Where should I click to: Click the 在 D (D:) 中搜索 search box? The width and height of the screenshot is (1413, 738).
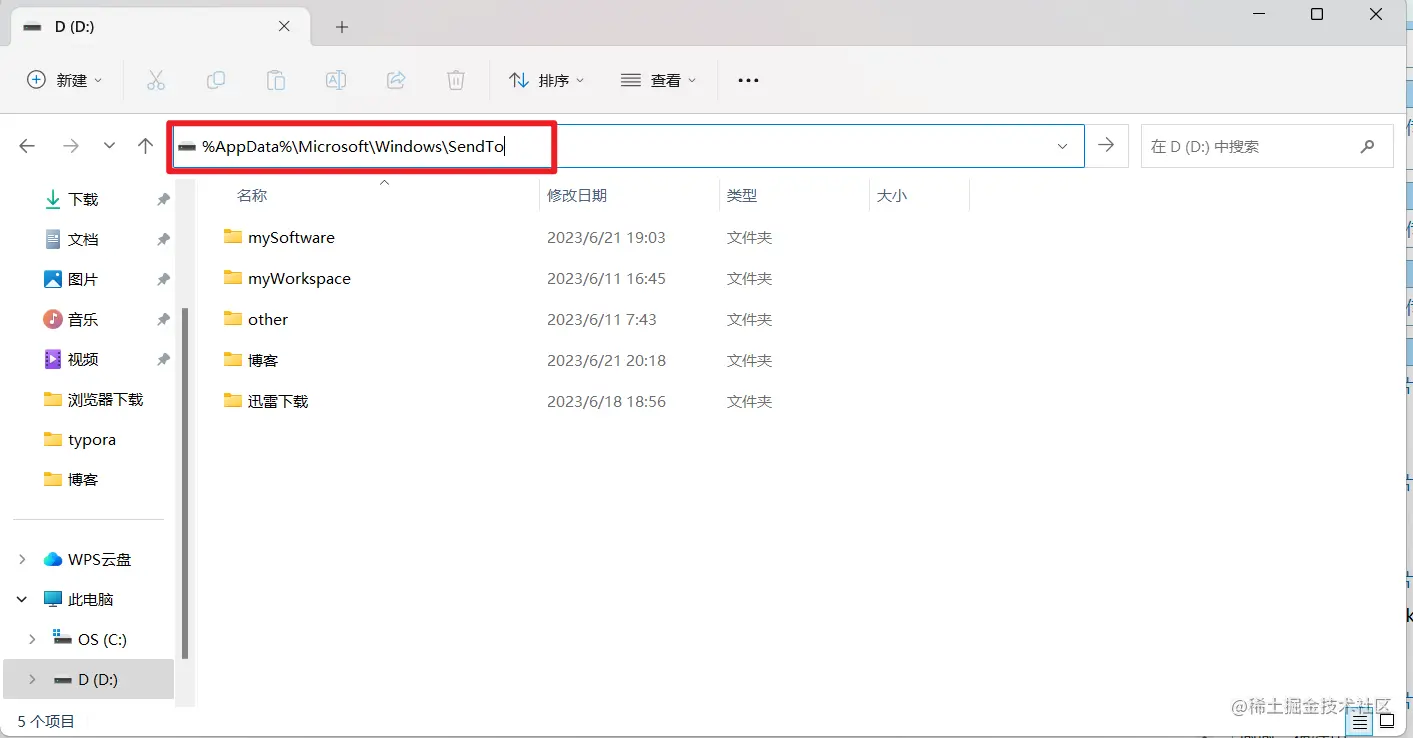[x=1267, y=146]
